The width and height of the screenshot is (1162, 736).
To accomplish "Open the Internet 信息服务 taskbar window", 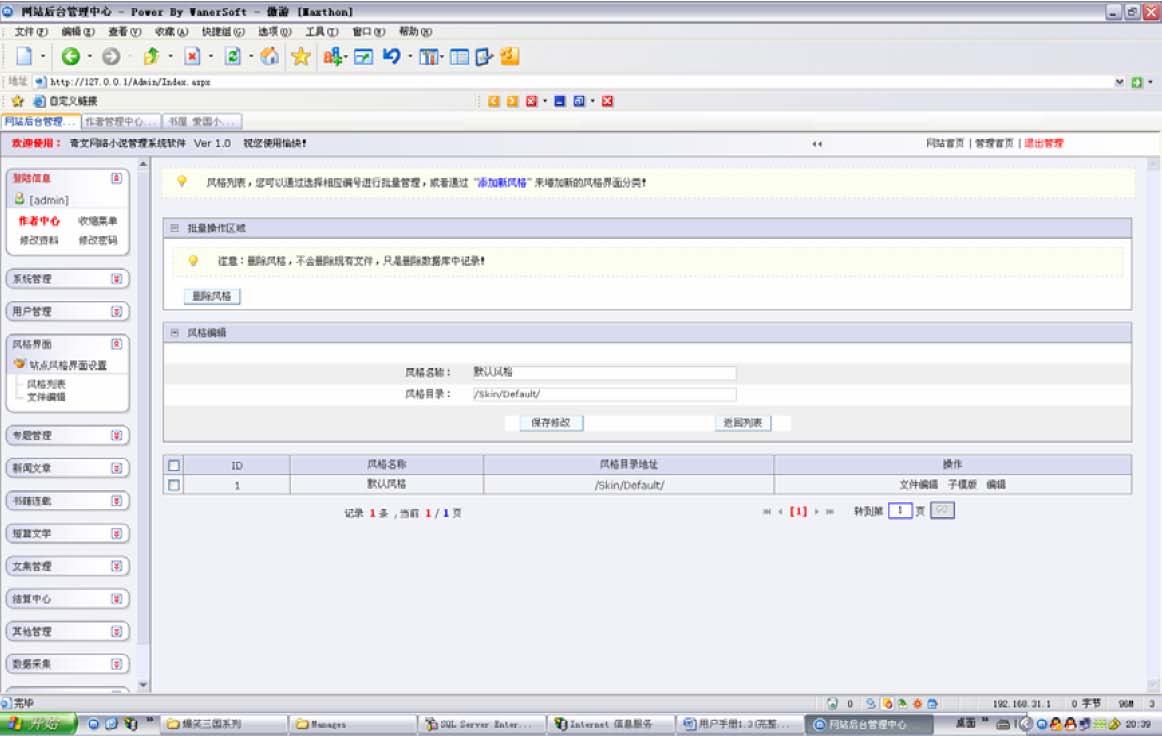I will click(611, 724).
